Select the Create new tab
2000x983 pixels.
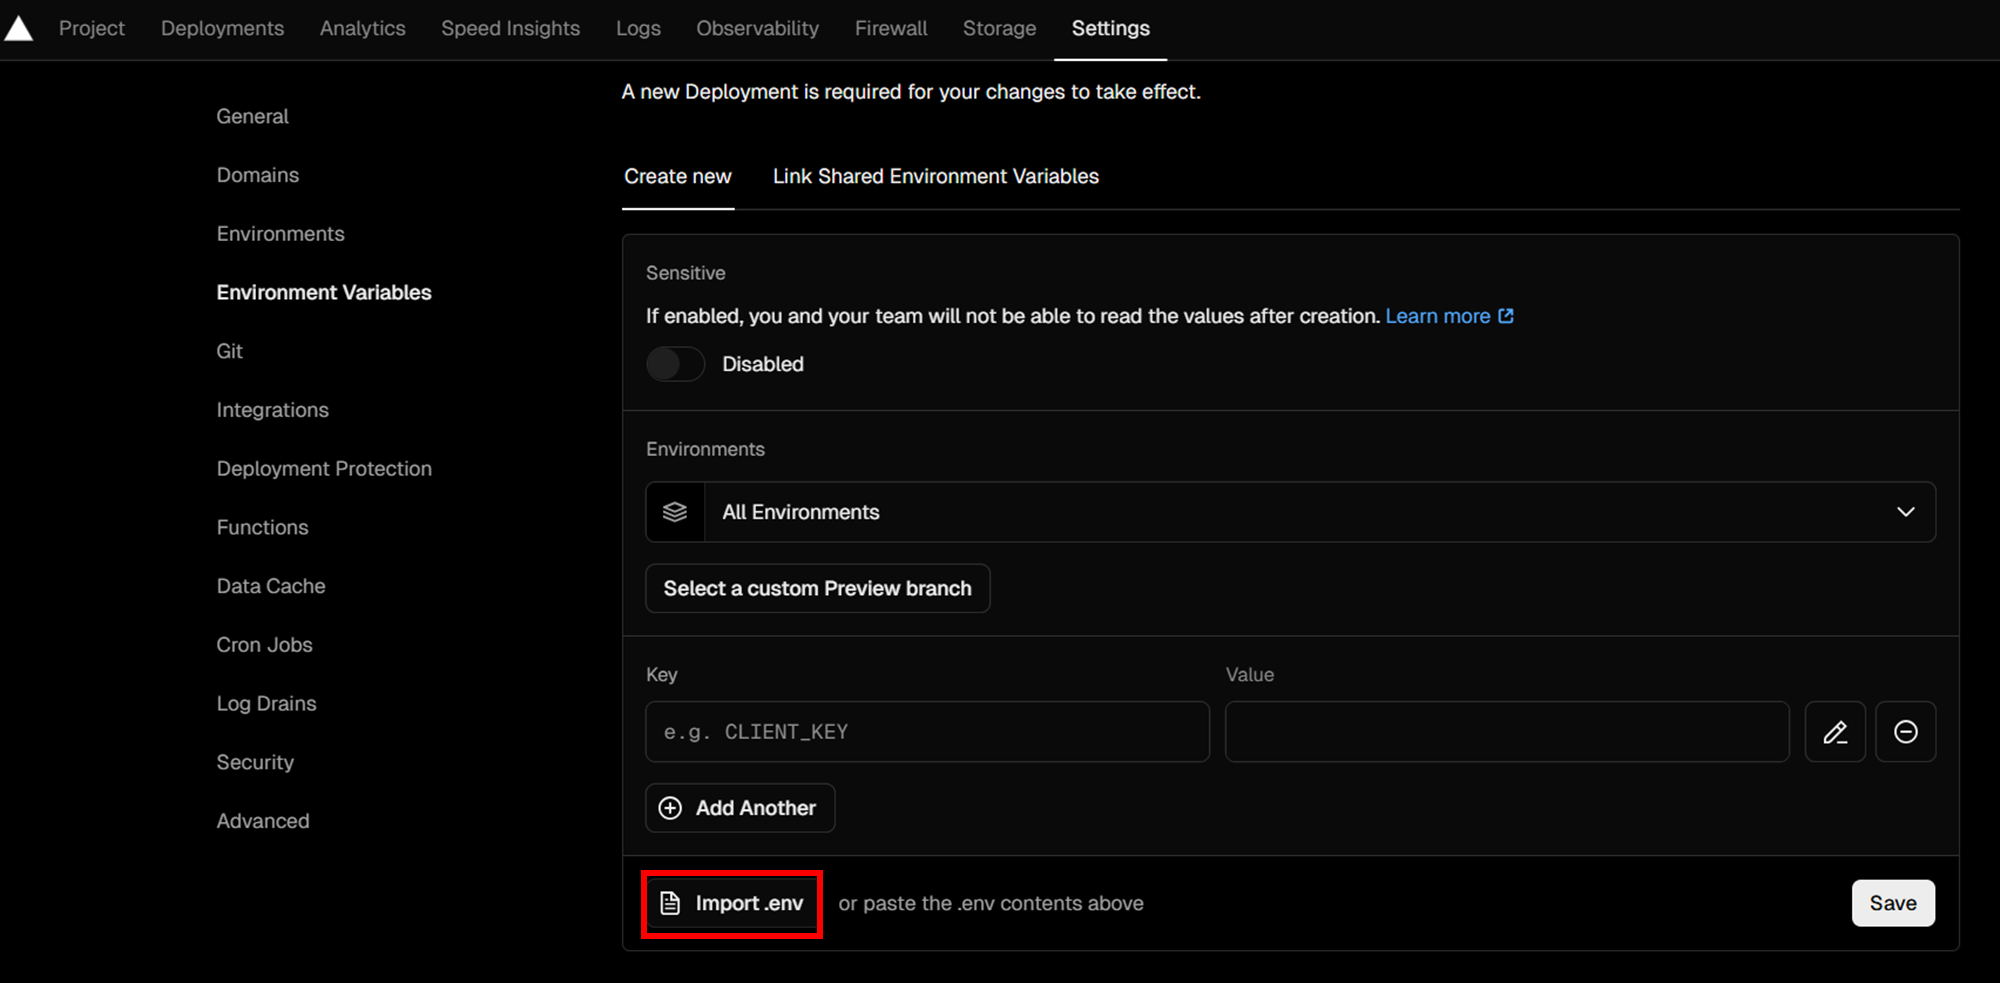coord(678,176)
